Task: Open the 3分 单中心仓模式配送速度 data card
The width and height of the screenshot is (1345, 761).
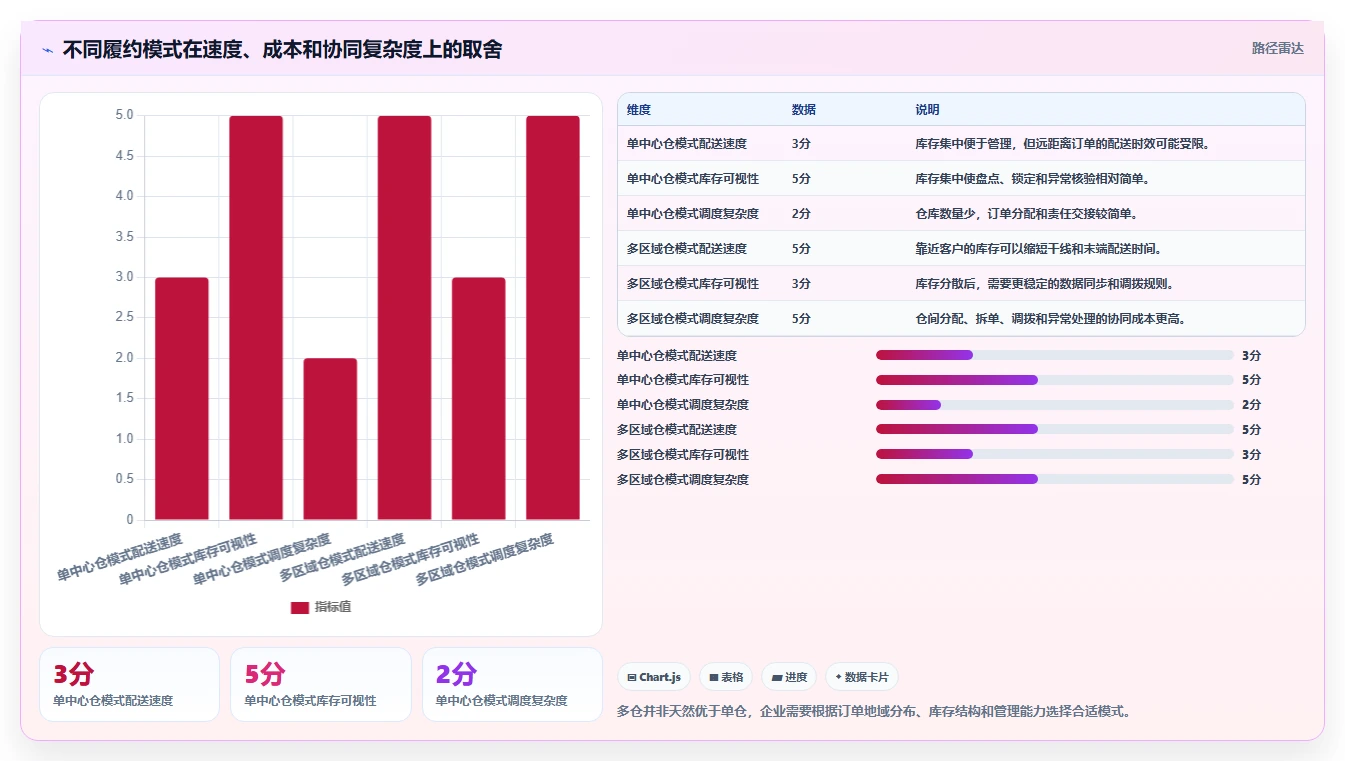Action: [x=129, y=684]
